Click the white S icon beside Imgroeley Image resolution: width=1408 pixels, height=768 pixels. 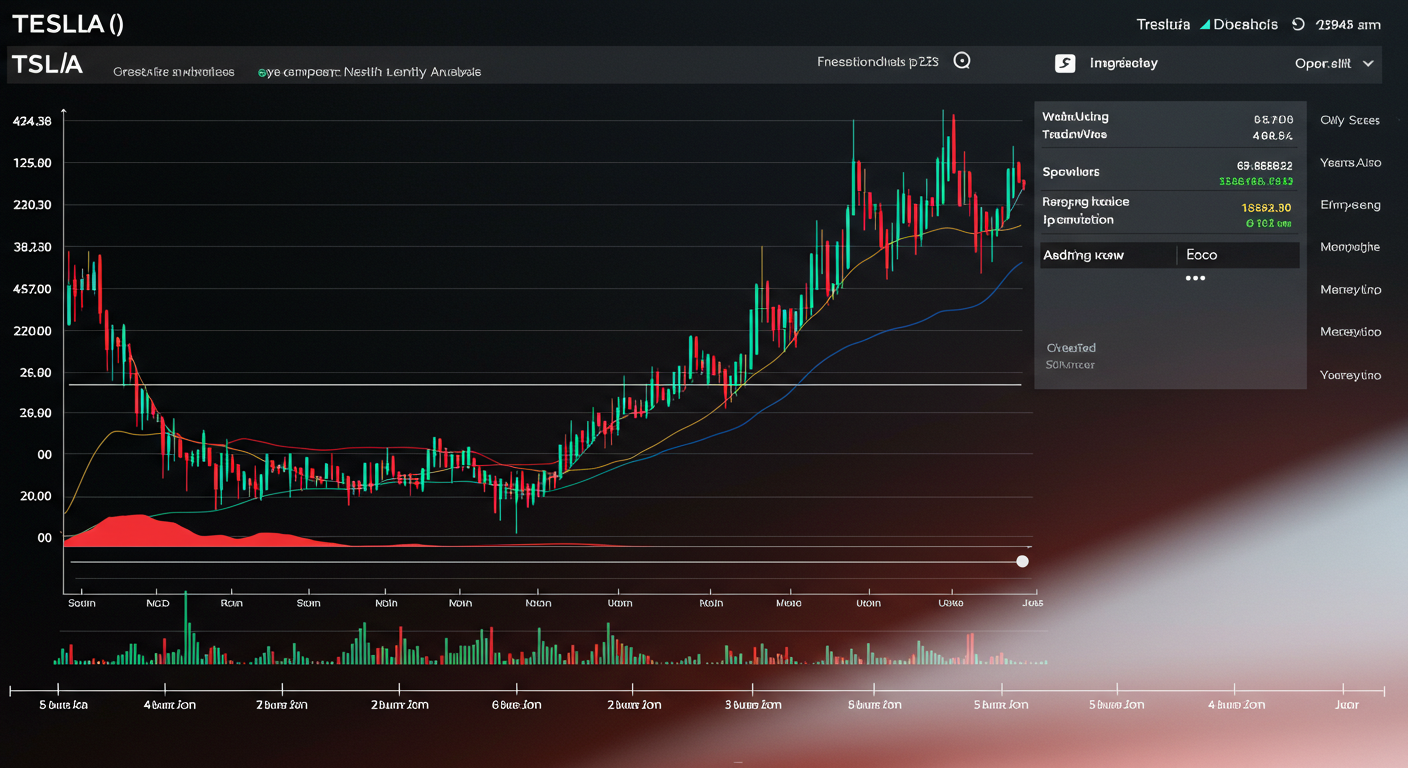pos(1065,63)
